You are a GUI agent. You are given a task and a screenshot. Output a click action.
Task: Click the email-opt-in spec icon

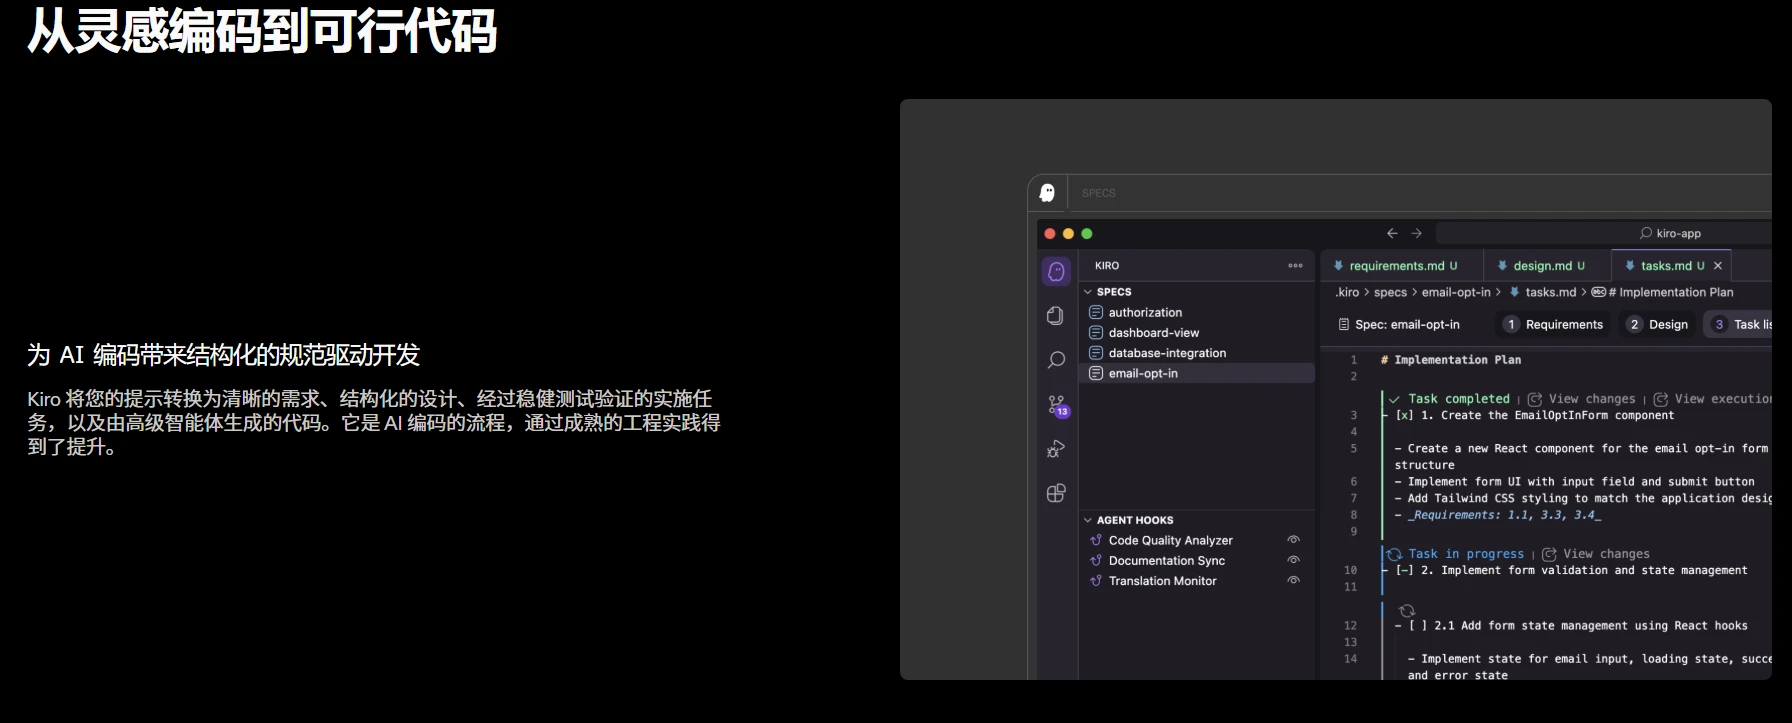coord(1096,373)
